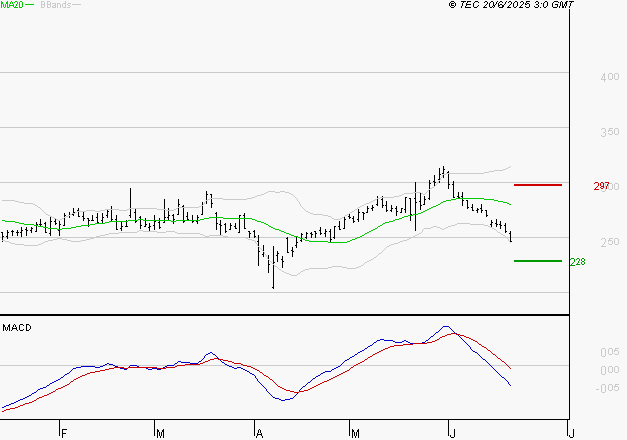Click the 228 support price label

(x=576, y=262)
